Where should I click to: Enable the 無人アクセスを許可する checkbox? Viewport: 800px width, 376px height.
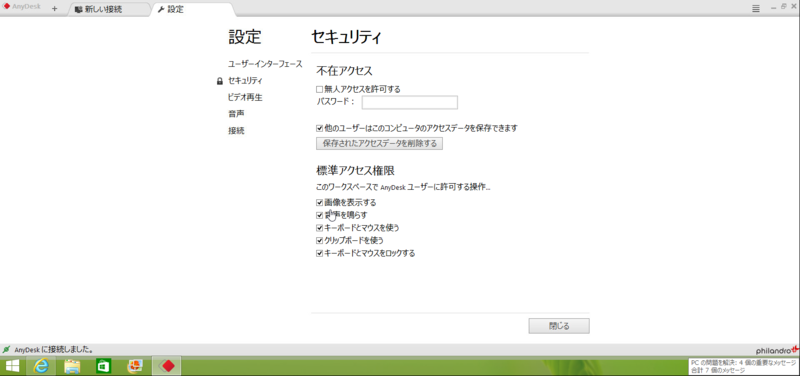pyautogui.click(x=319, y=89)
